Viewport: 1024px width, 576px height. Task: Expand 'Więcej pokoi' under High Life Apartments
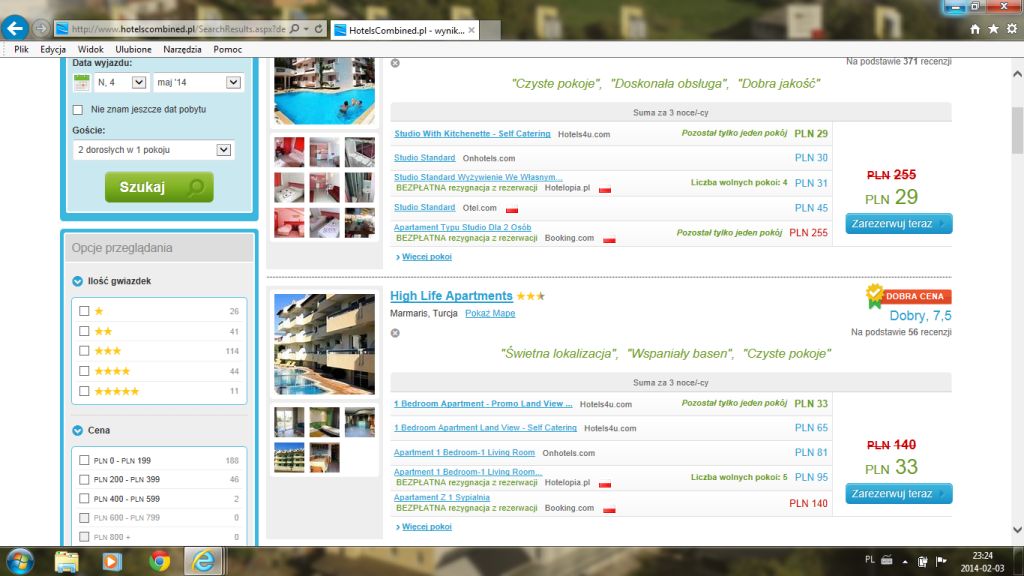[x=426, y=527]
